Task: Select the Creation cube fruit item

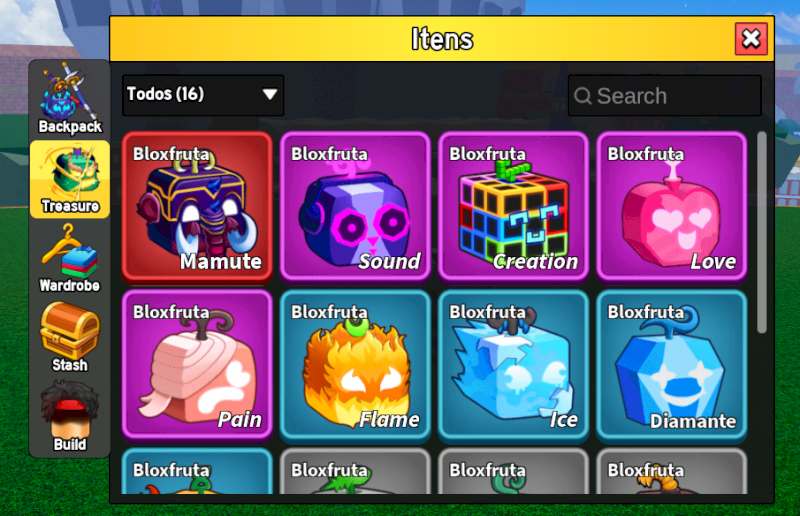Action: click(x=514, y=206)
